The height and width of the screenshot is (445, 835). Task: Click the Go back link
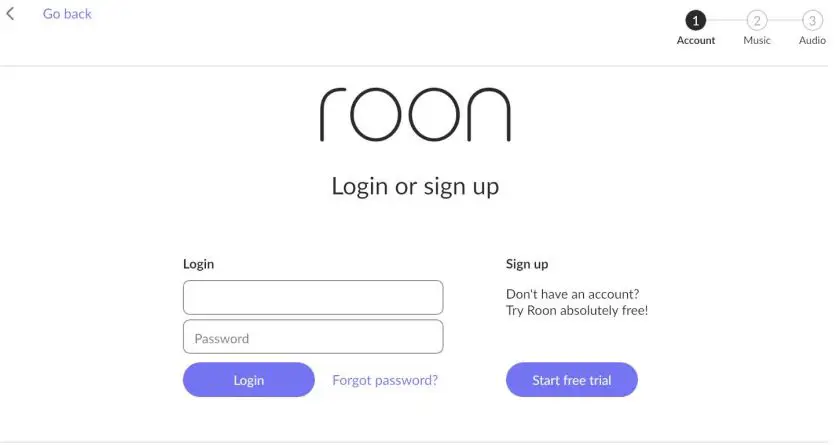click(x=67, y=14)
